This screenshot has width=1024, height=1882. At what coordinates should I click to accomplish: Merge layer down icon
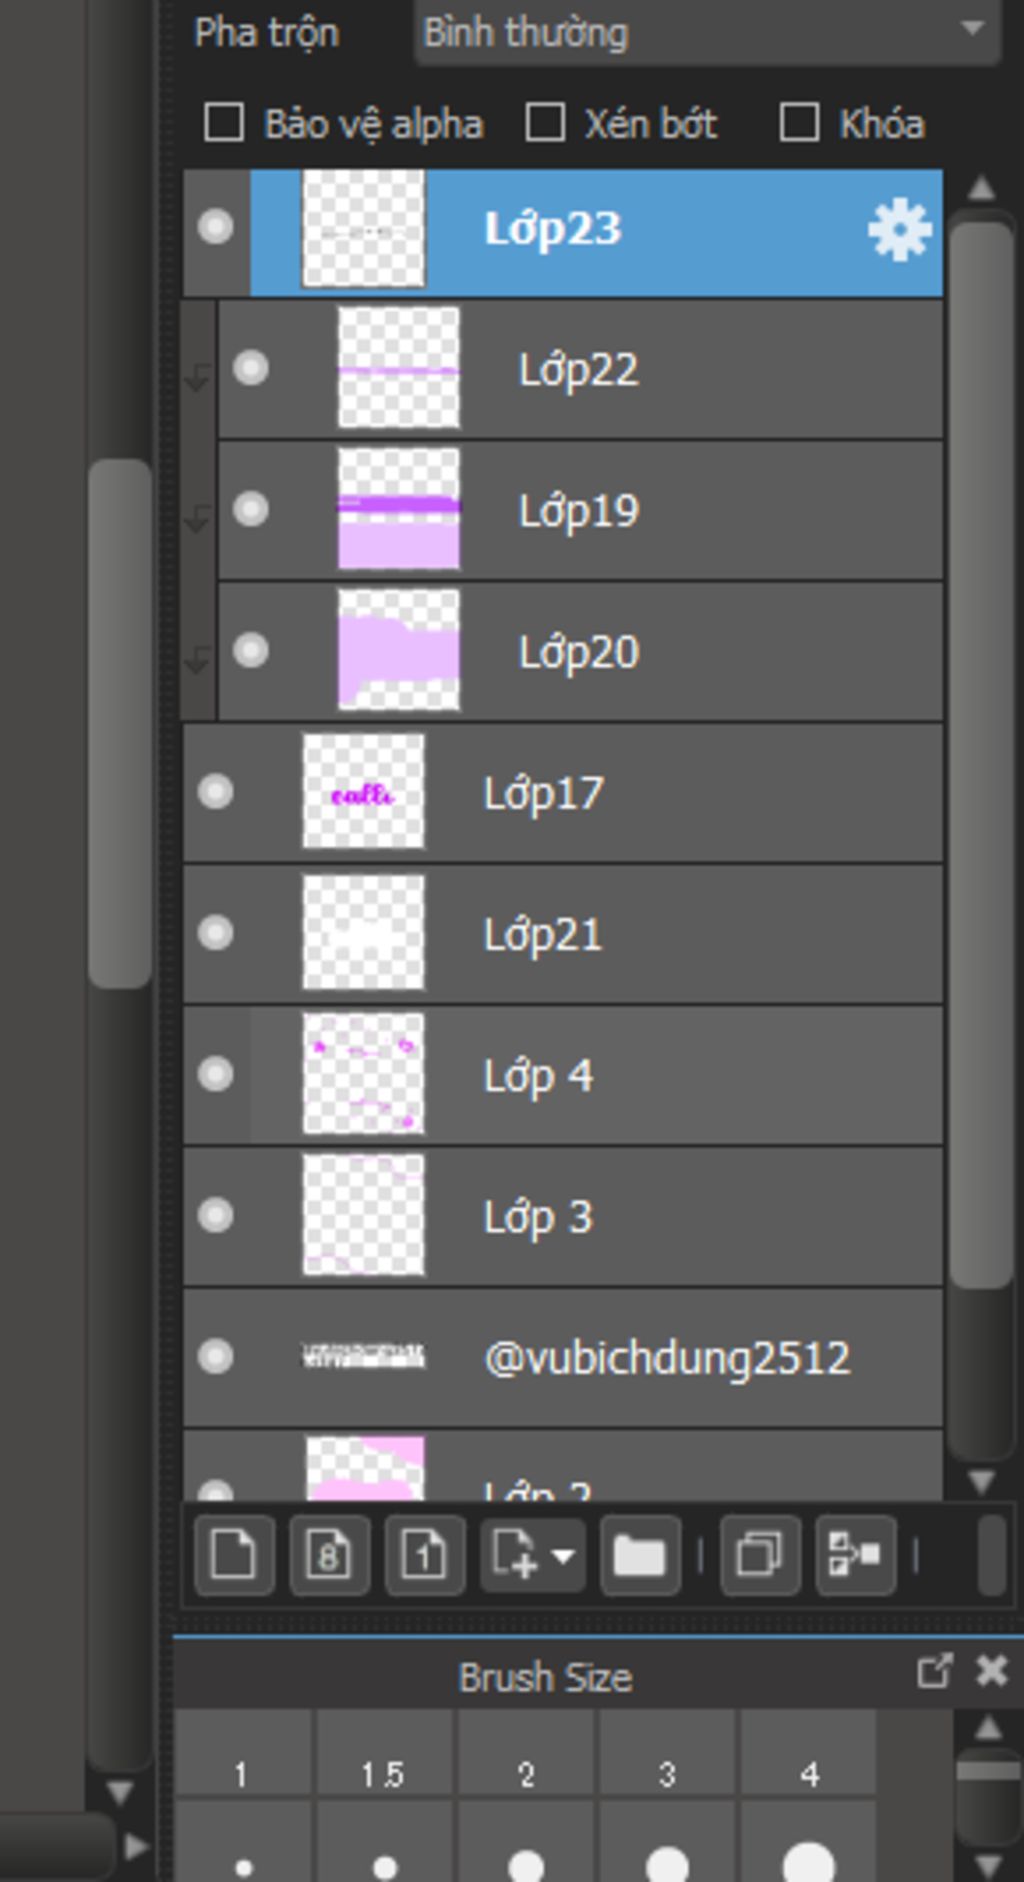coord(855,1555)
